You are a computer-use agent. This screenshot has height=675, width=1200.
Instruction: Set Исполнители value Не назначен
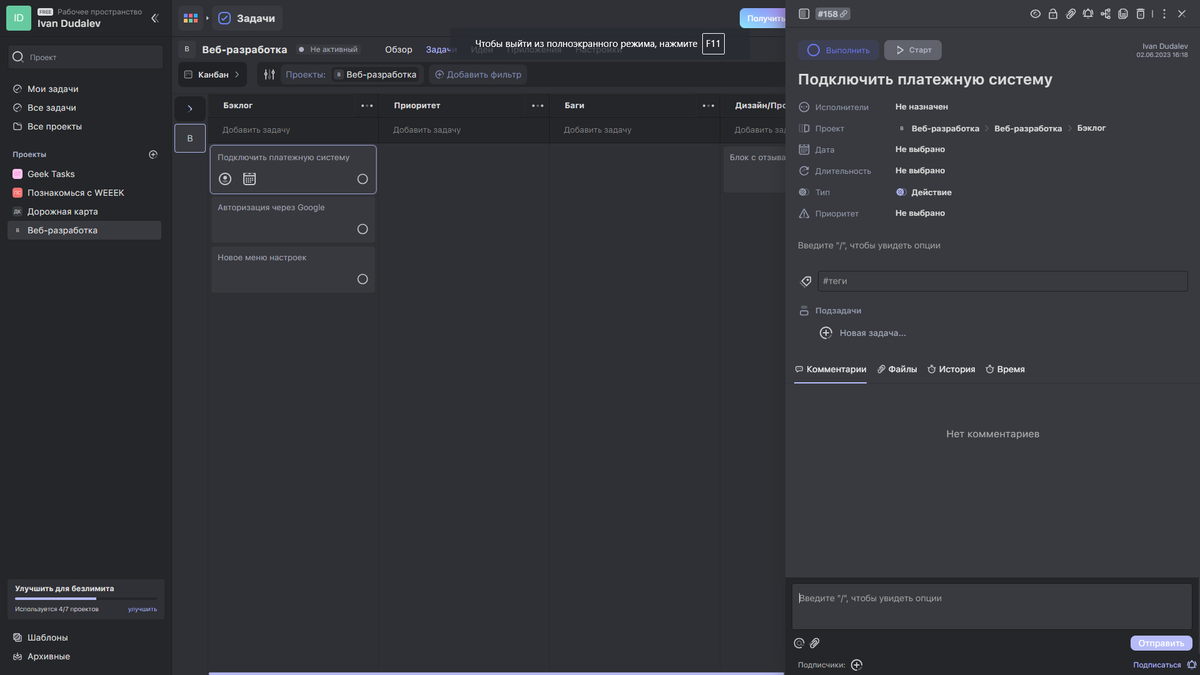921,107
